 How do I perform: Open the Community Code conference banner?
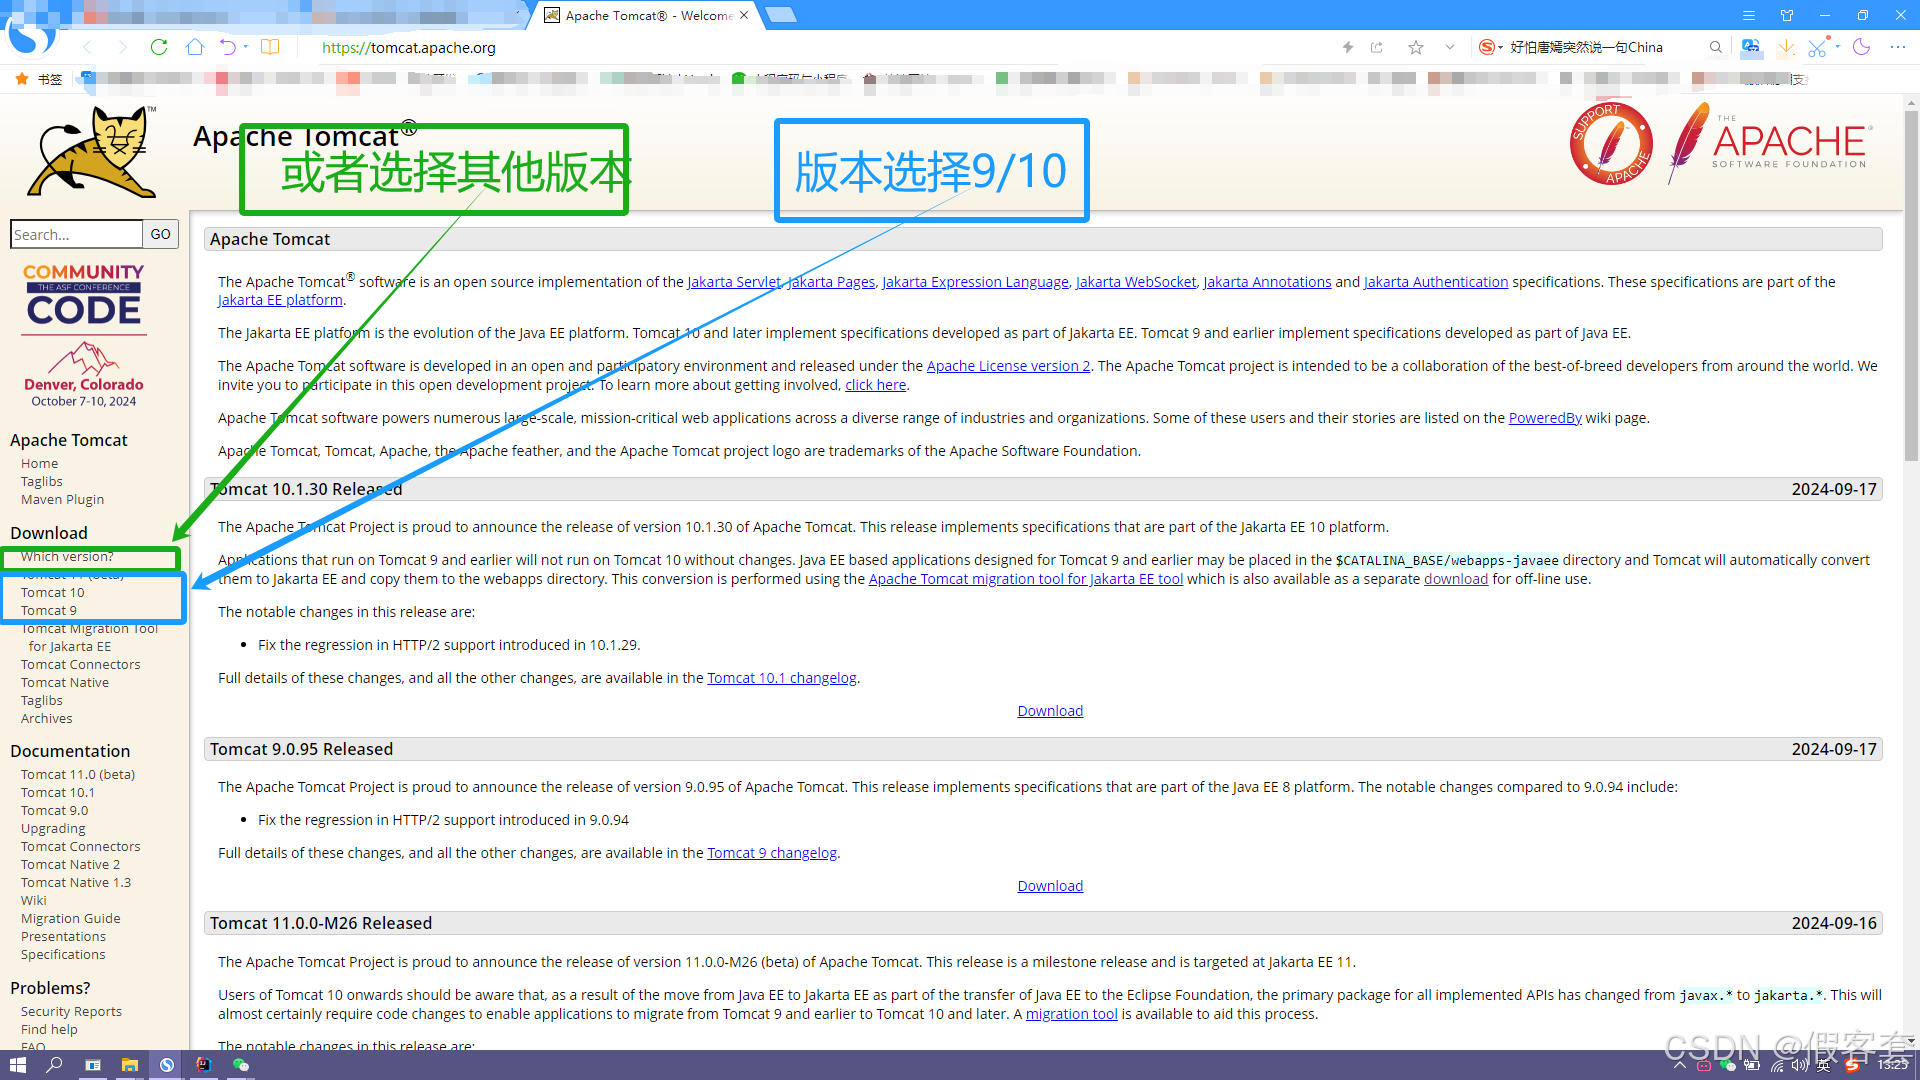click(x=84, y=335)
